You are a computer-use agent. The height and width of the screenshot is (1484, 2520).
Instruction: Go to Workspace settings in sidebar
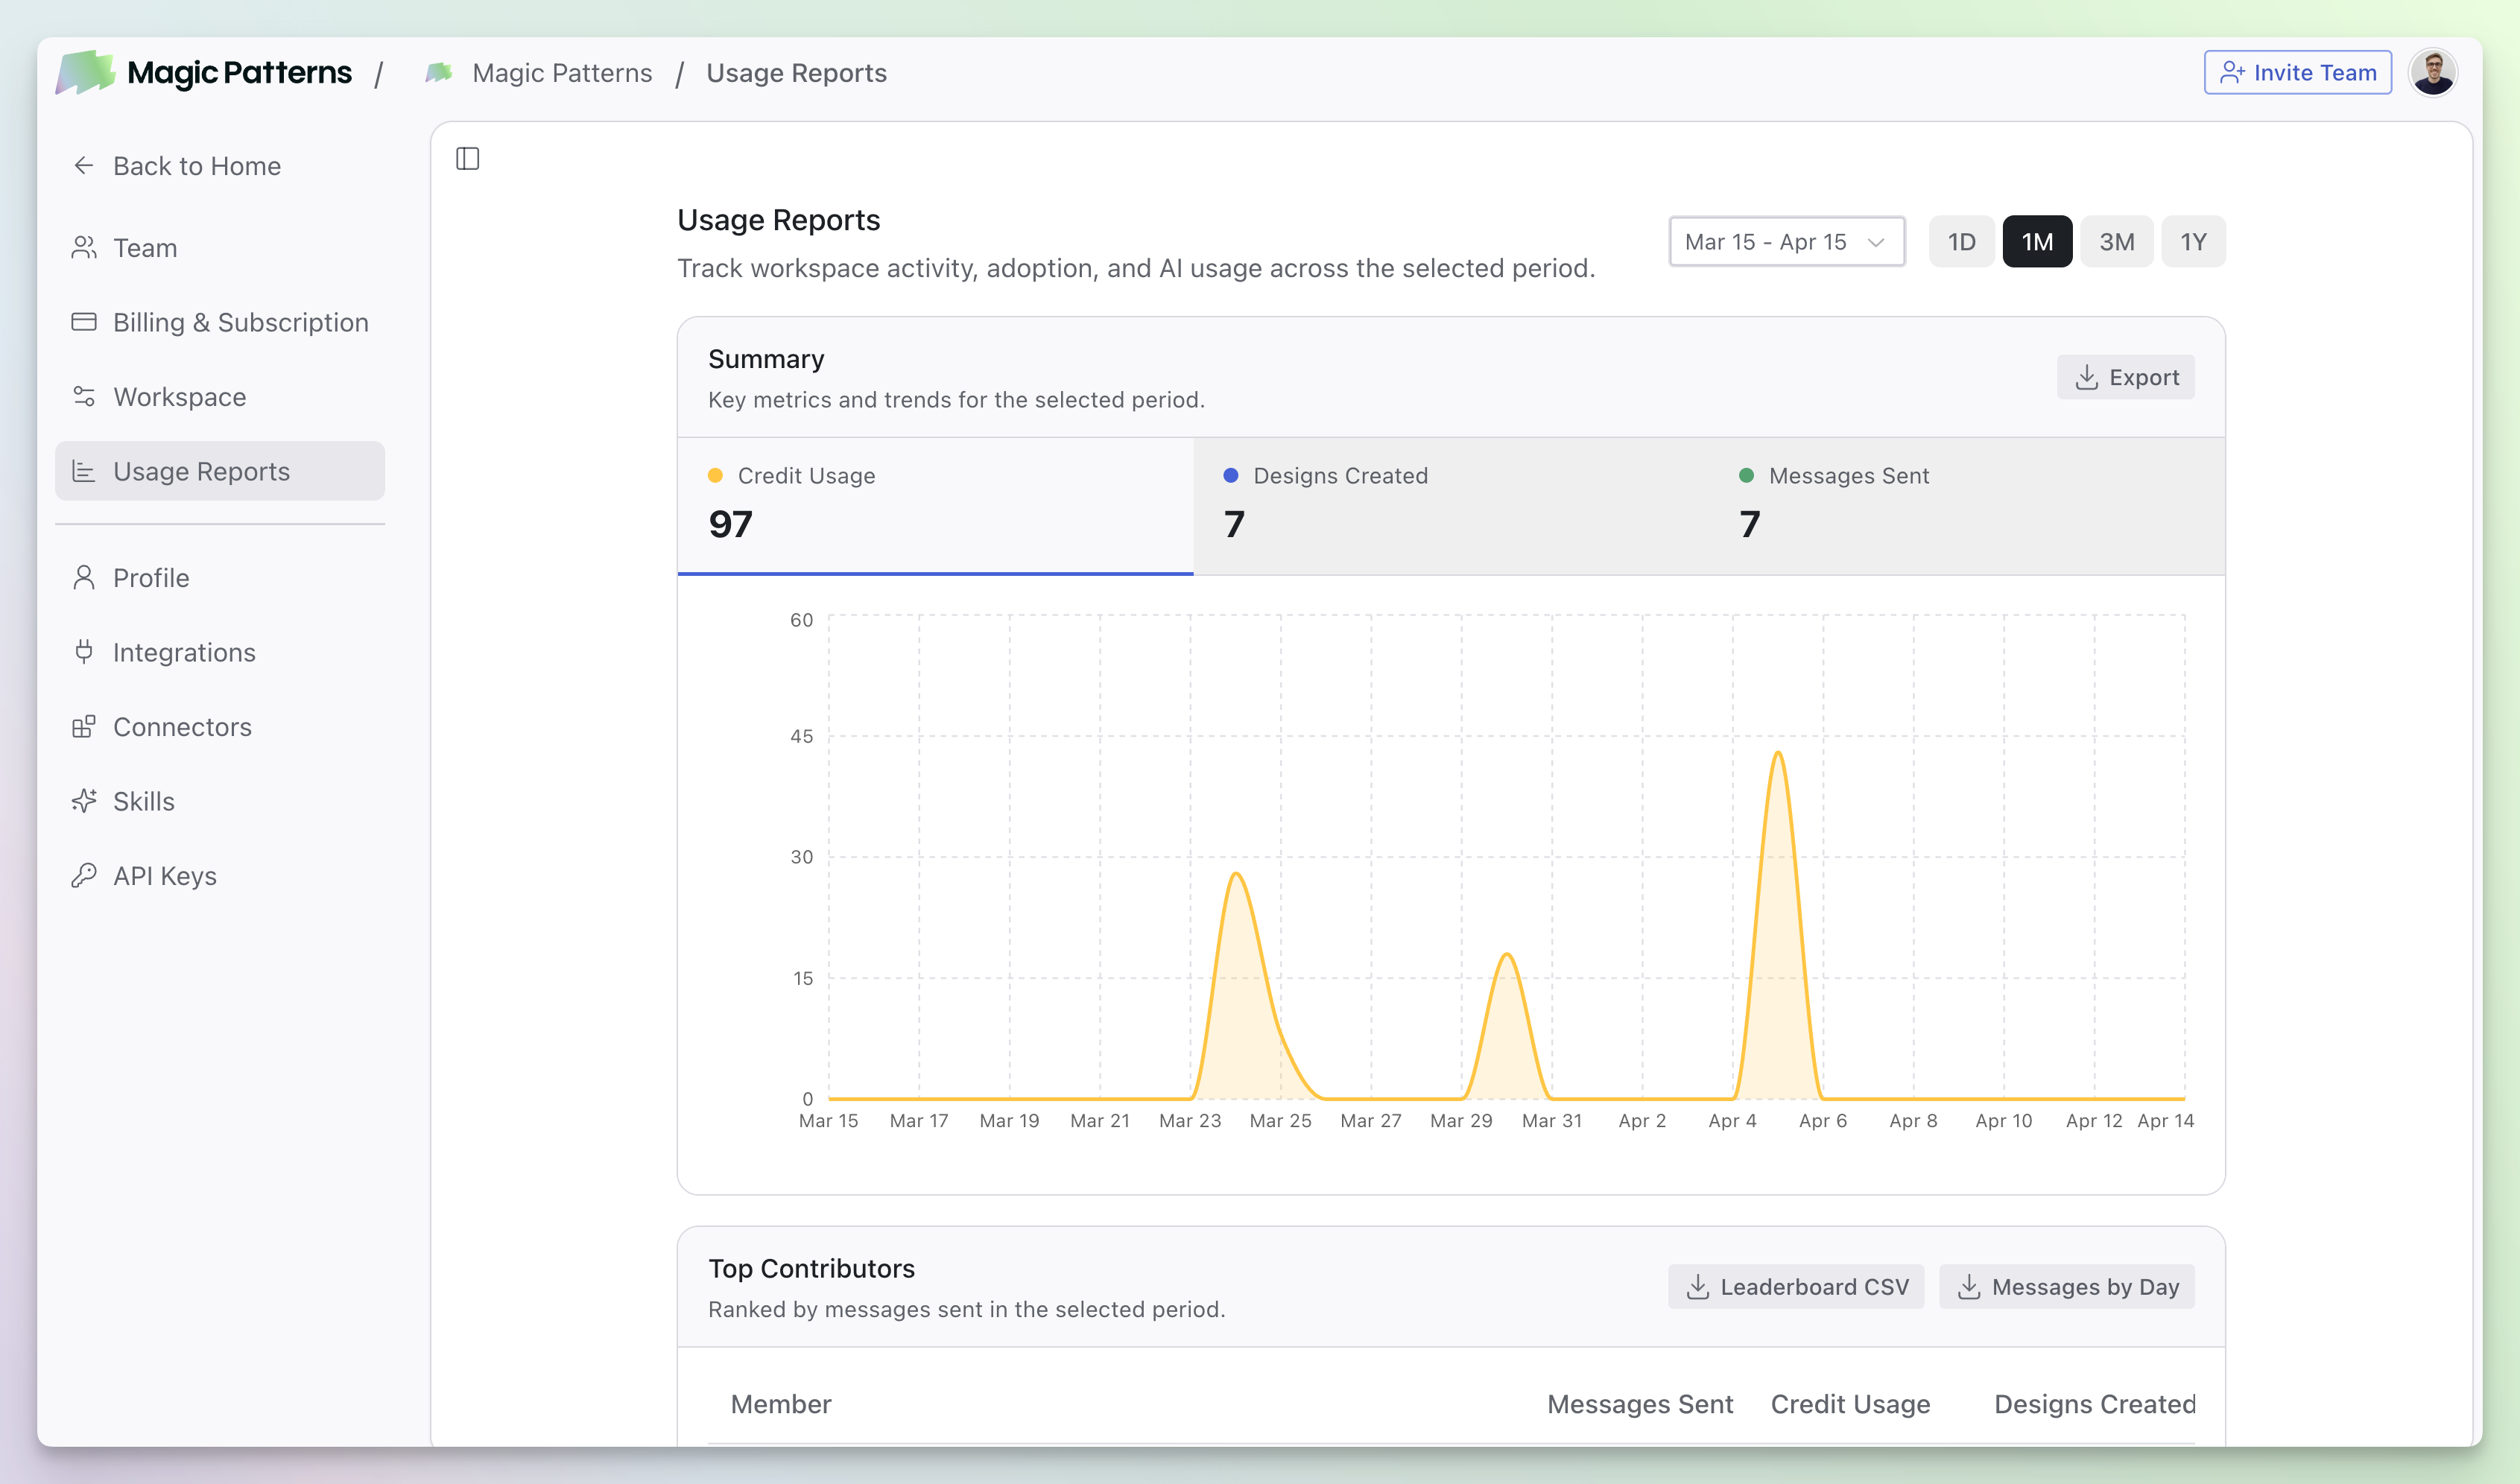179,397
